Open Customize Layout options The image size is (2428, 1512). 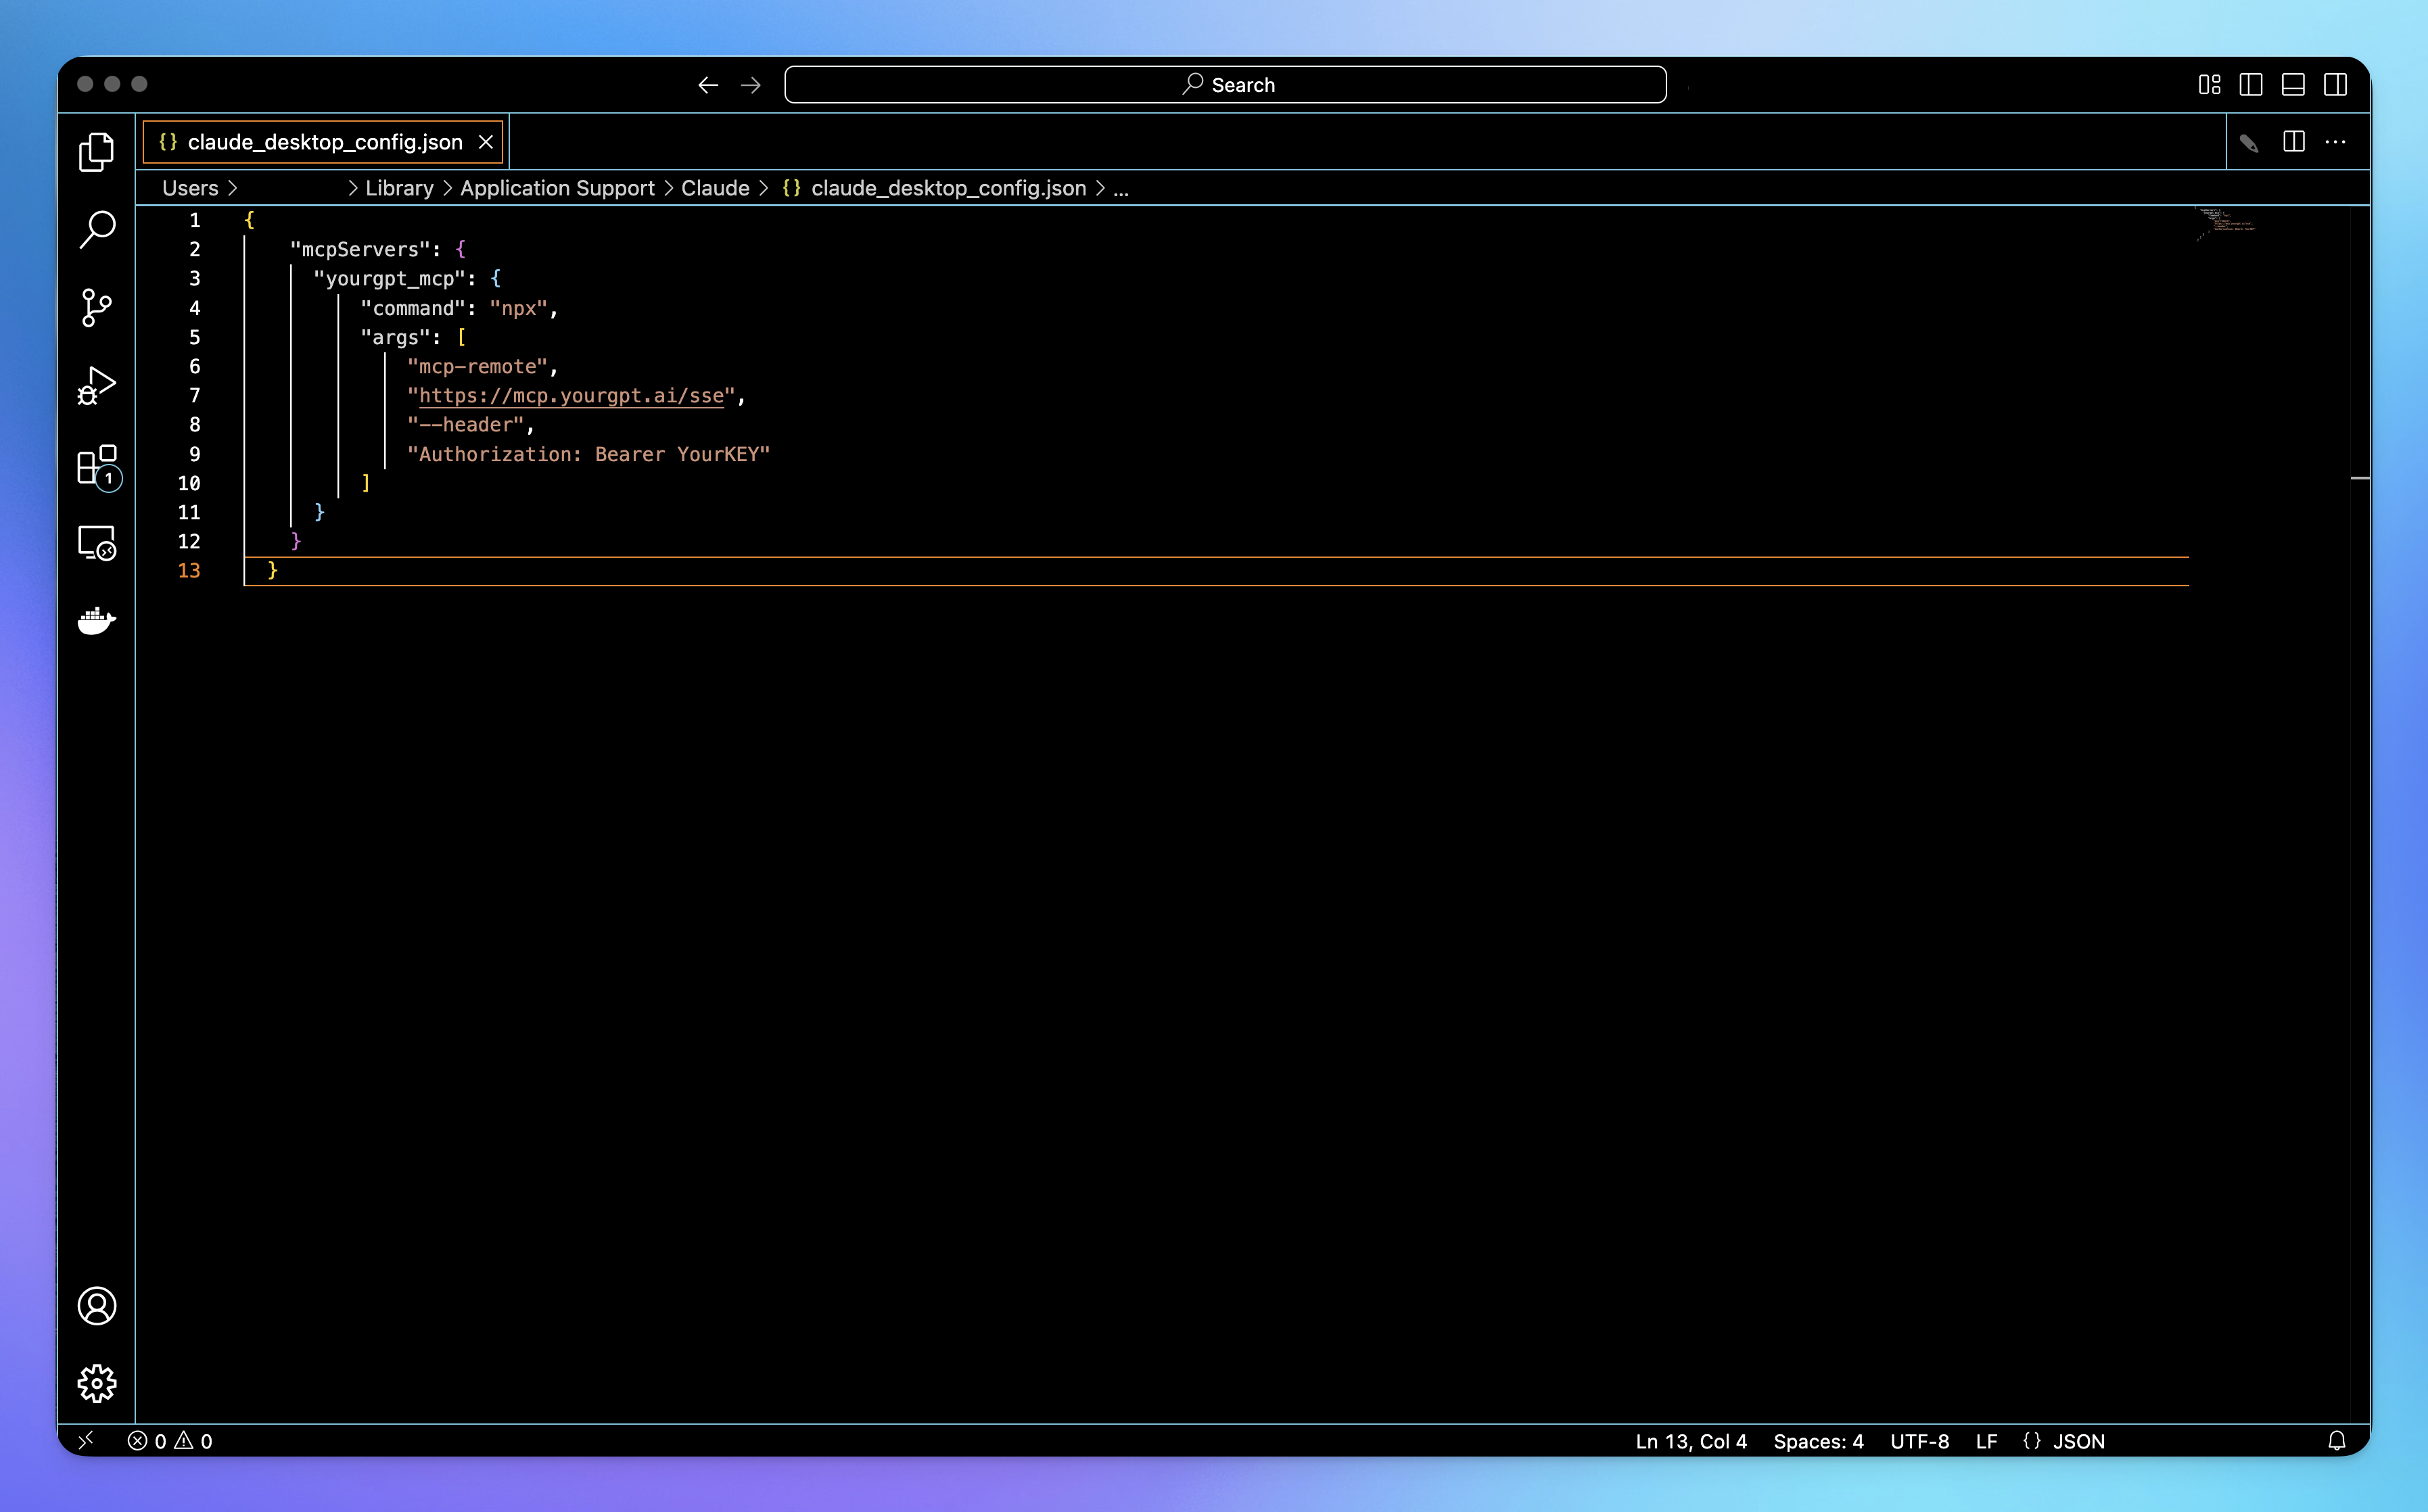pos(2209,85)
